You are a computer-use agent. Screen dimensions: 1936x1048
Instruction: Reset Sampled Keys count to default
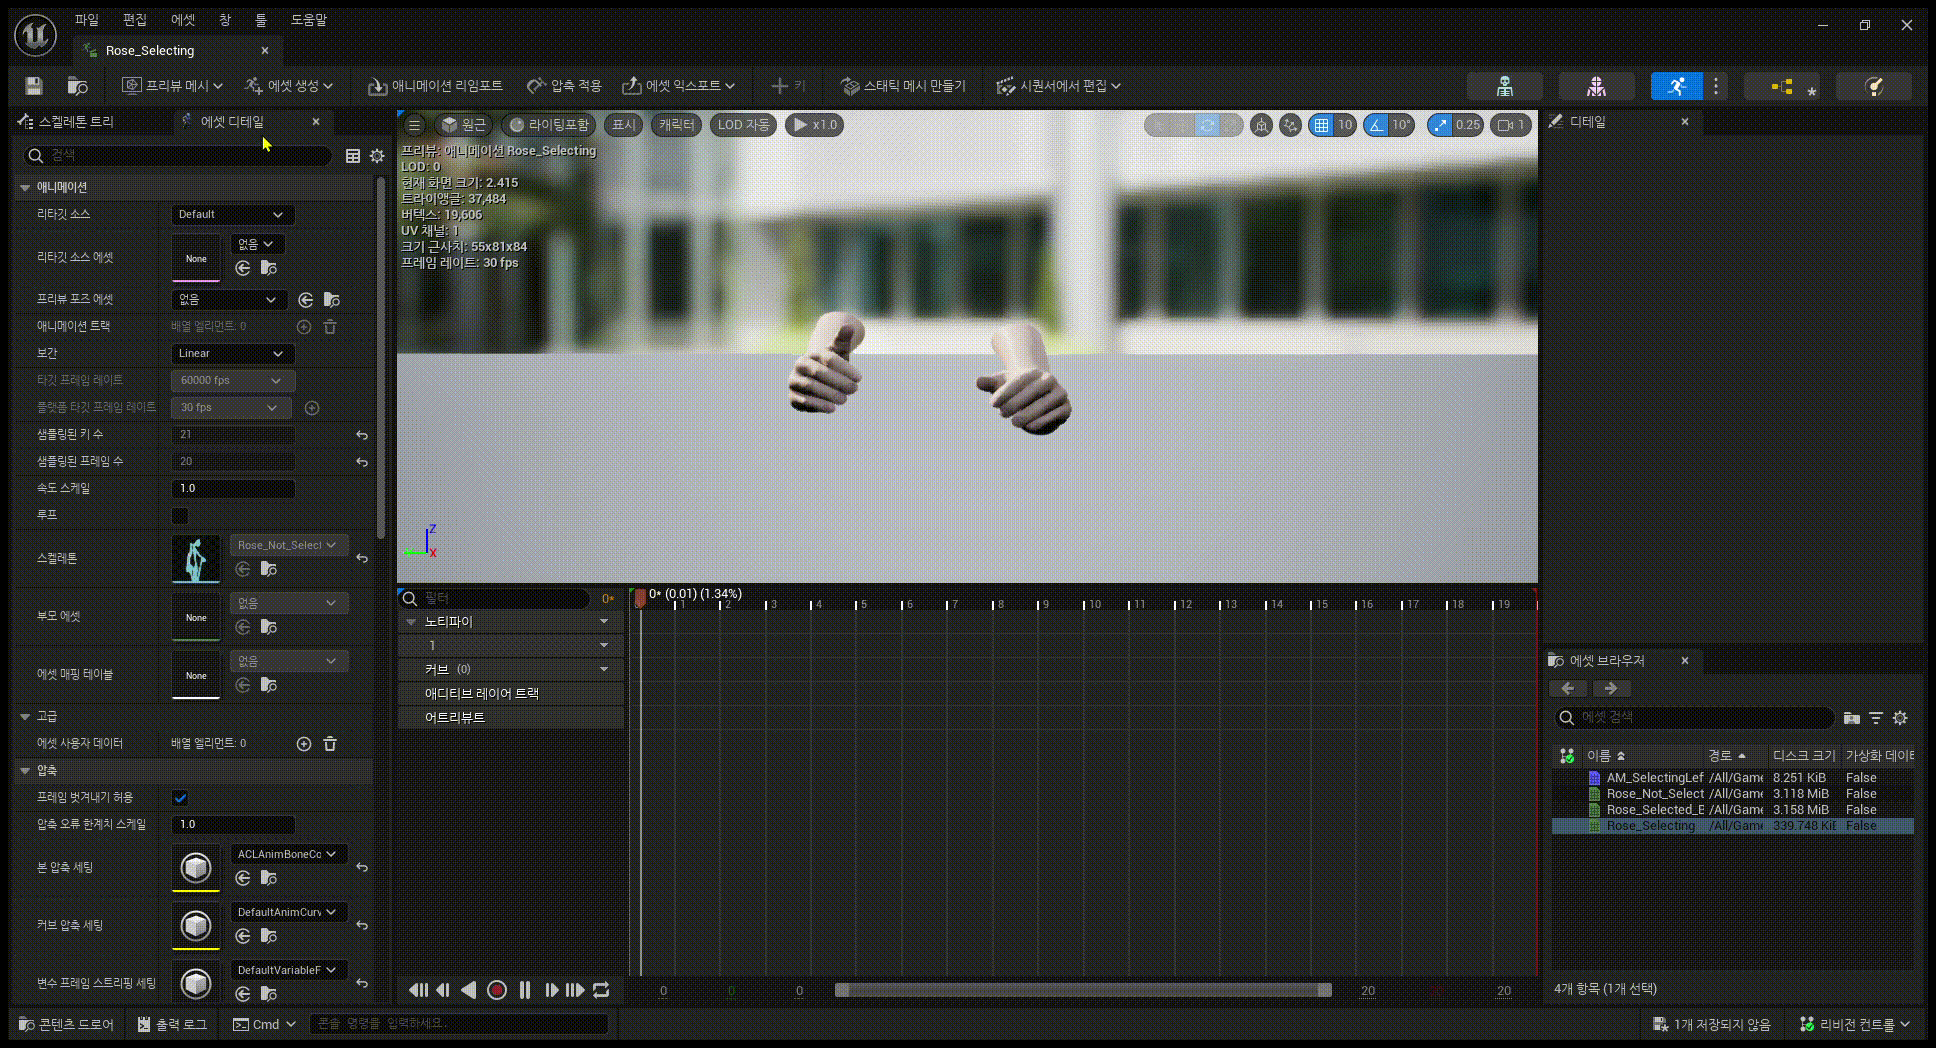pos(362,435)
